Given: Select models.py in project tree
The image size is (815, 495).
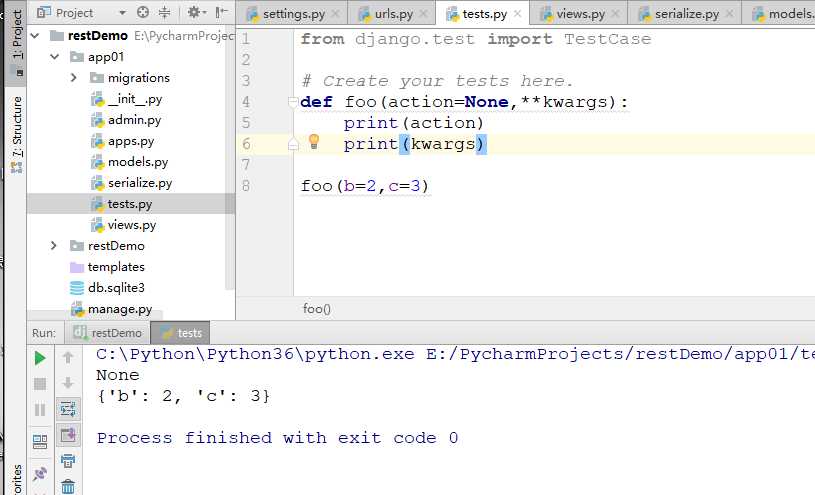Looking at the screenshot, I should pos(129,162).
